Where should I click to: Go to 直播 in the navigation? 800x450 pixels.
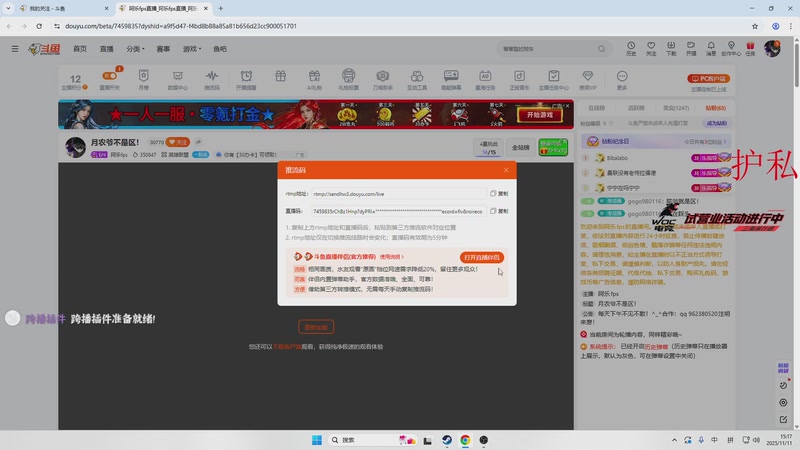107,49
